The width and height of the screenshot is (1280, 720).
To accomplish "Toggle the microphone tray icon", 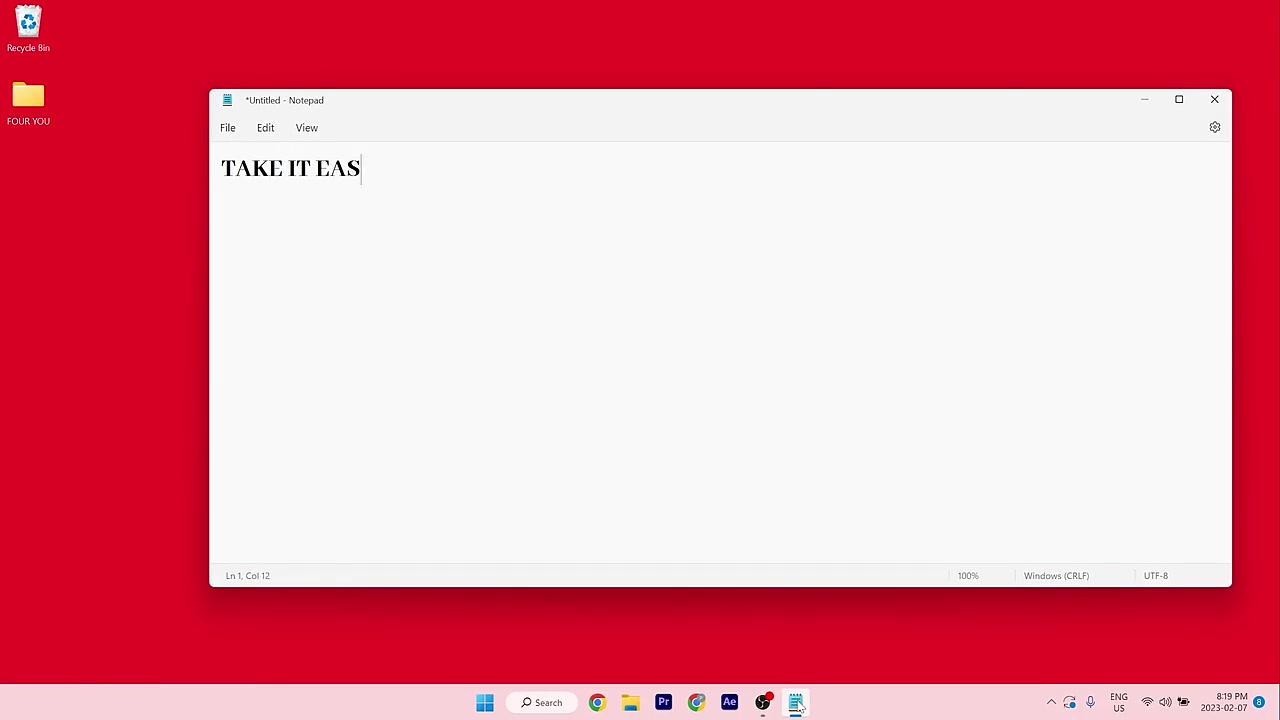I will click(1090, 702).
